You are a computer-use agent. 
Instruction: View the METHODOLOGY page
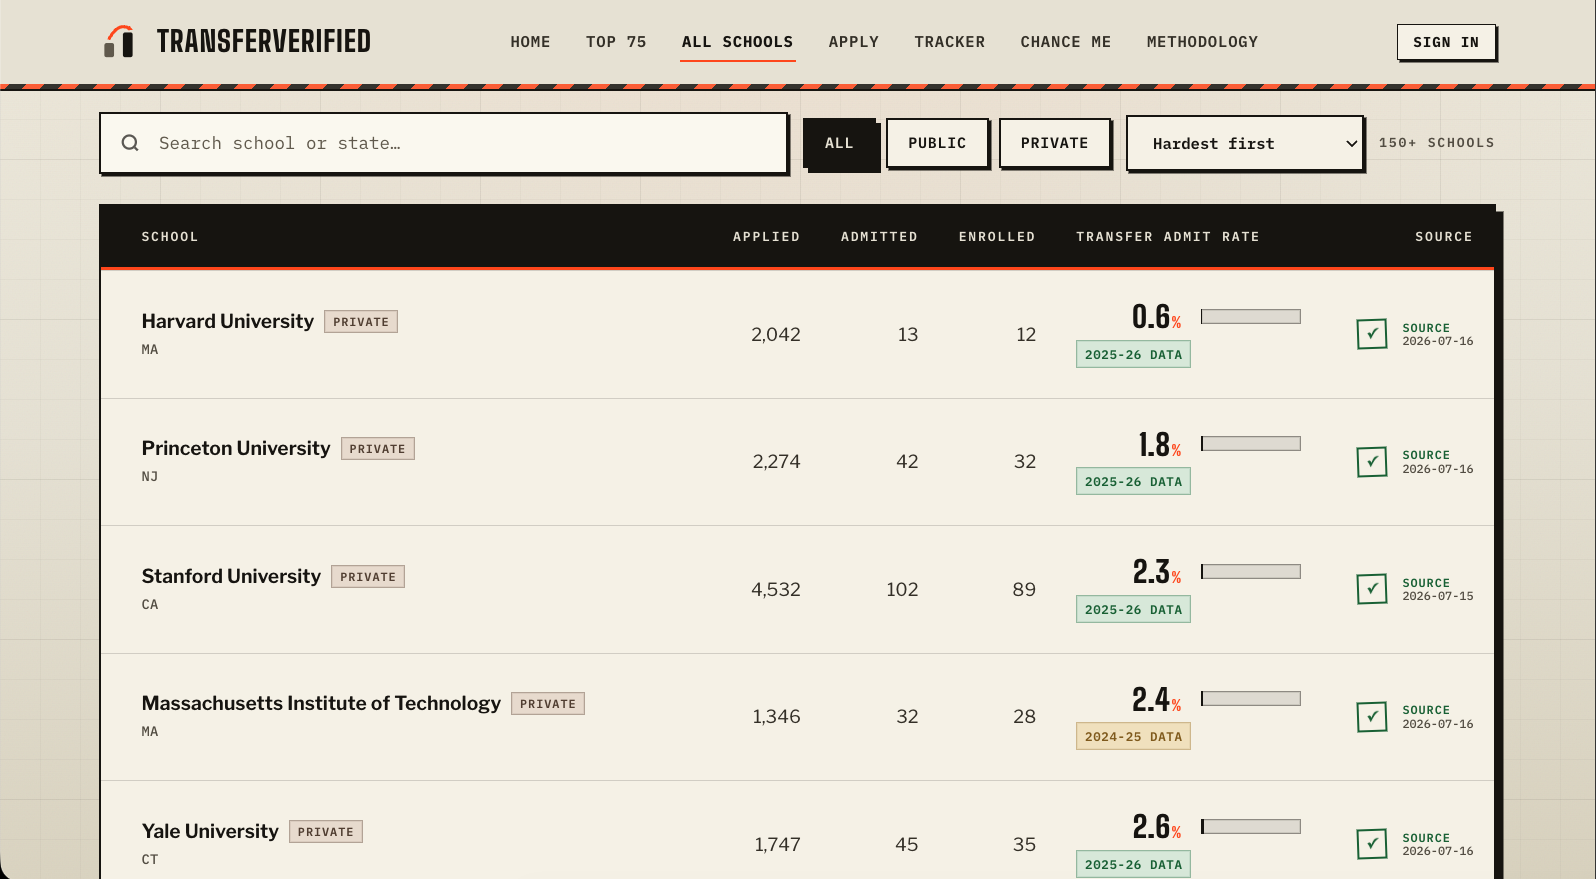pyautogui.click(x=1203, y=42)
